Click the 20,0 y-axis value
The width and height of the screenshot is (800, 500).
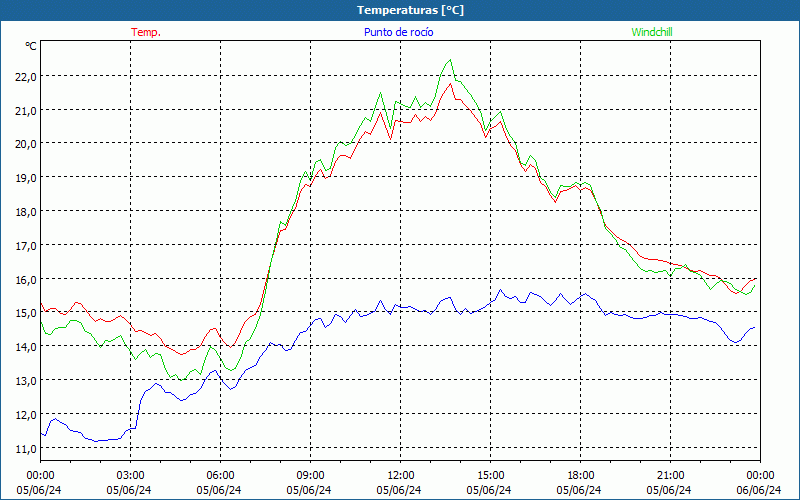pyautogui.click(x=26, y=144)
